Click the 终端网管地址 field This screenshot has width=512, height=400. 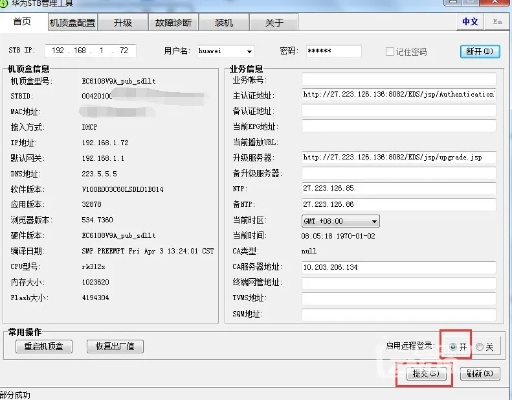coord(399,283)
